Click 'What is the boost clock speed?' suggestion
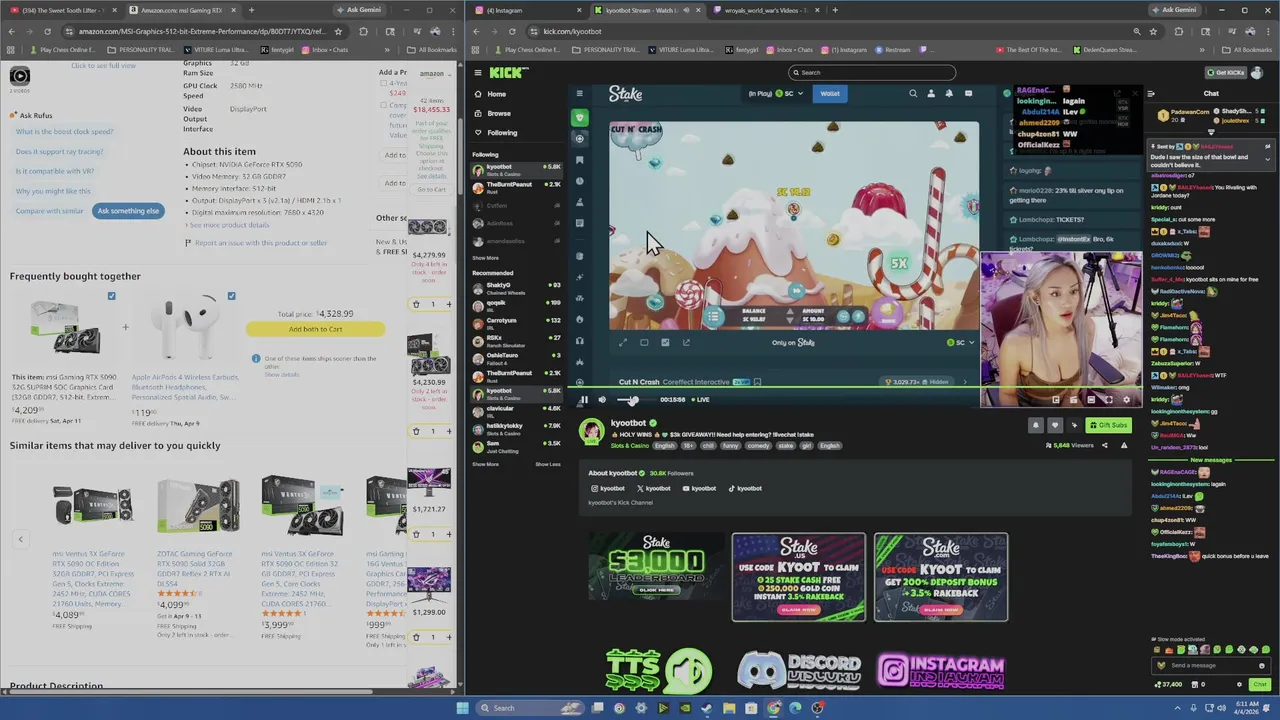Image resolution: width=1280 pixels, height=720 pixels. [64, 132]
